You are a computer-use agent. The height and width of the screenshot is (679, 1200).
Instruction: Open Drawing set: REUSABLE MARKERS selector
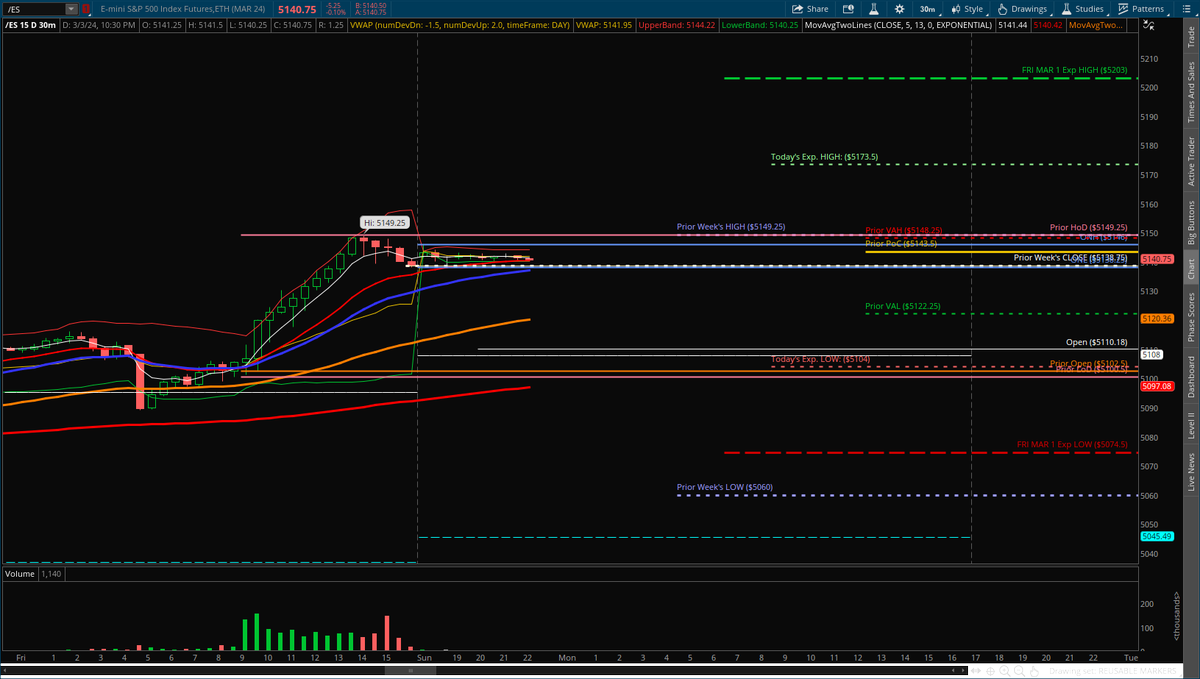point(1113,671)
